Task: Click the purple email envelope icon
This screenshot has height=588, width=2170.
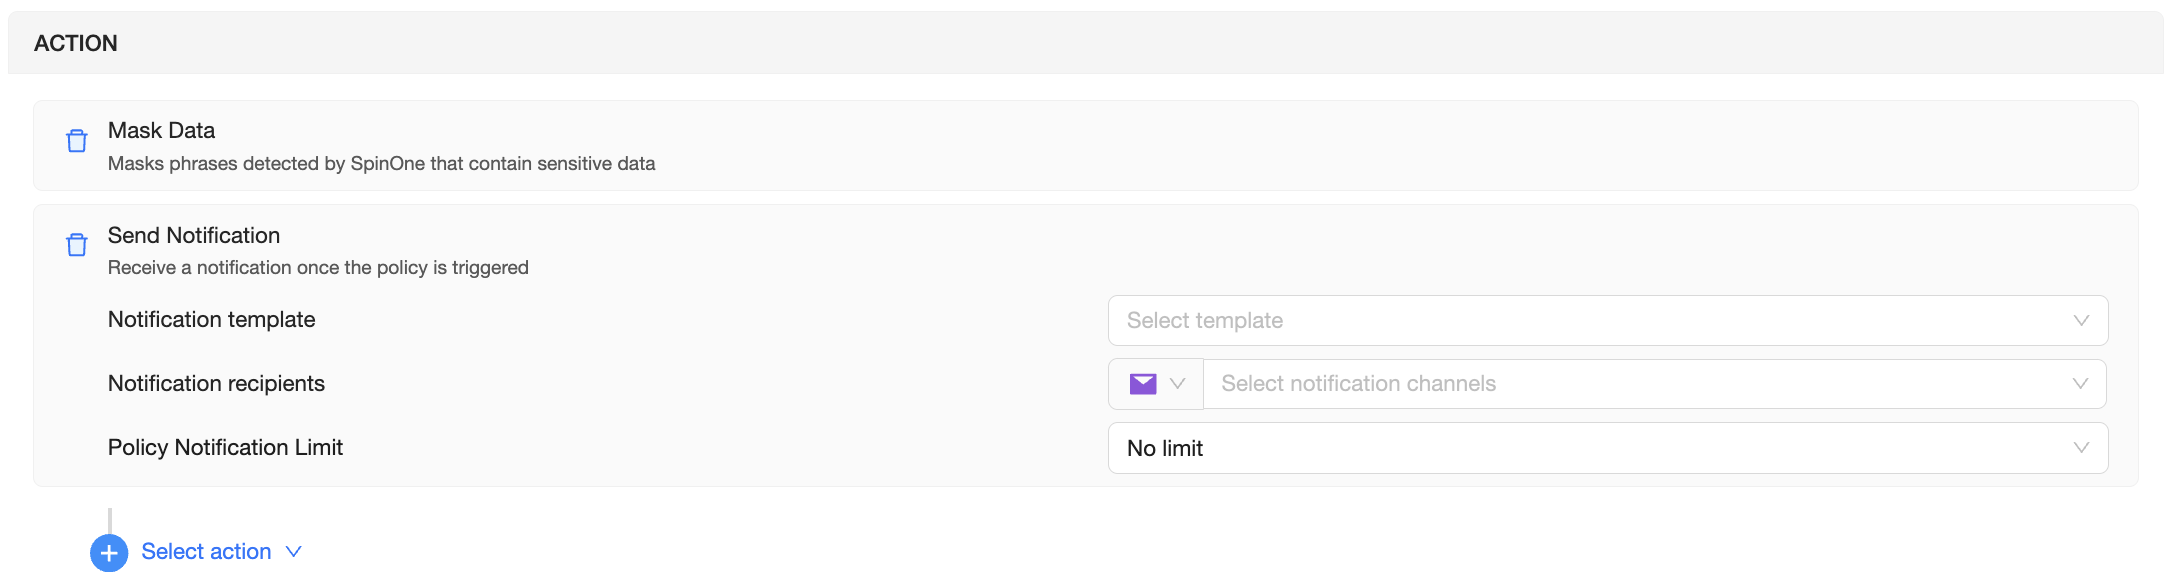Action: 1143,384
